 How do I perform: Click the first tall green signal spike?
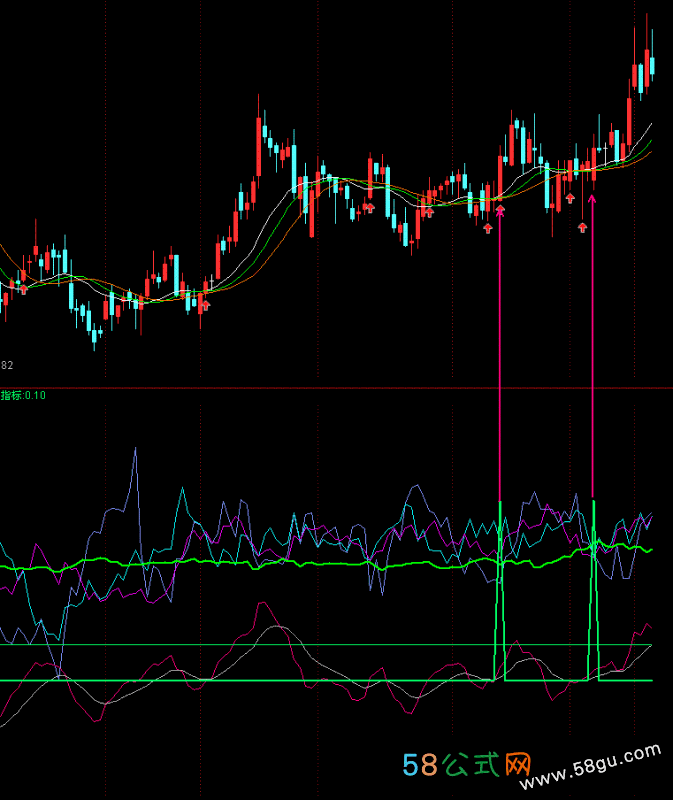tap(500, 591)
